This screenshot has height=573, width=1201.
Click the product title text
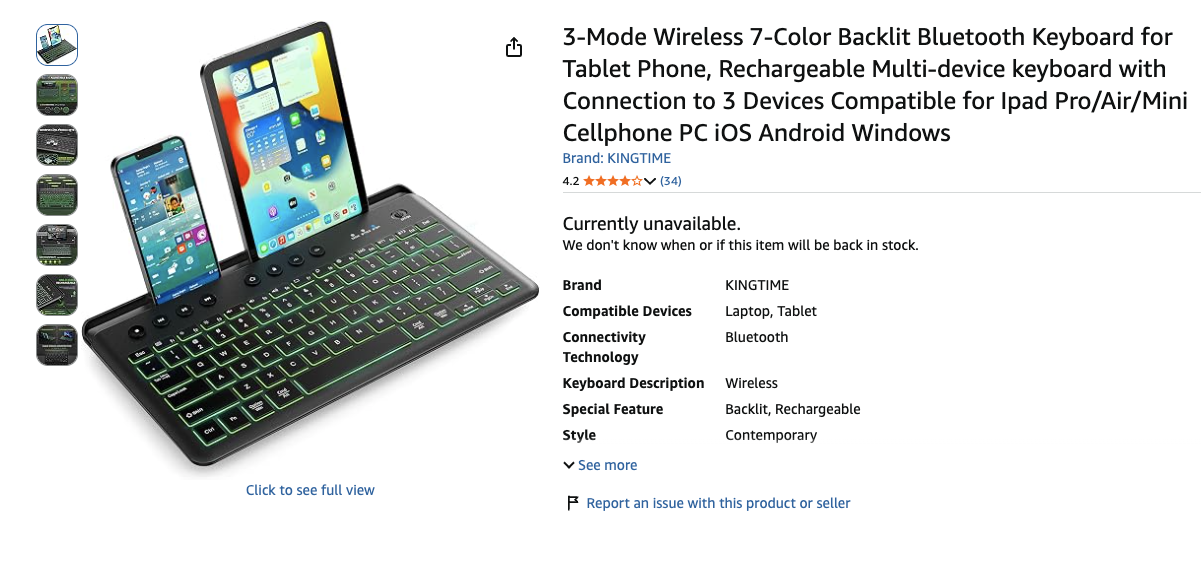point(868,85)
